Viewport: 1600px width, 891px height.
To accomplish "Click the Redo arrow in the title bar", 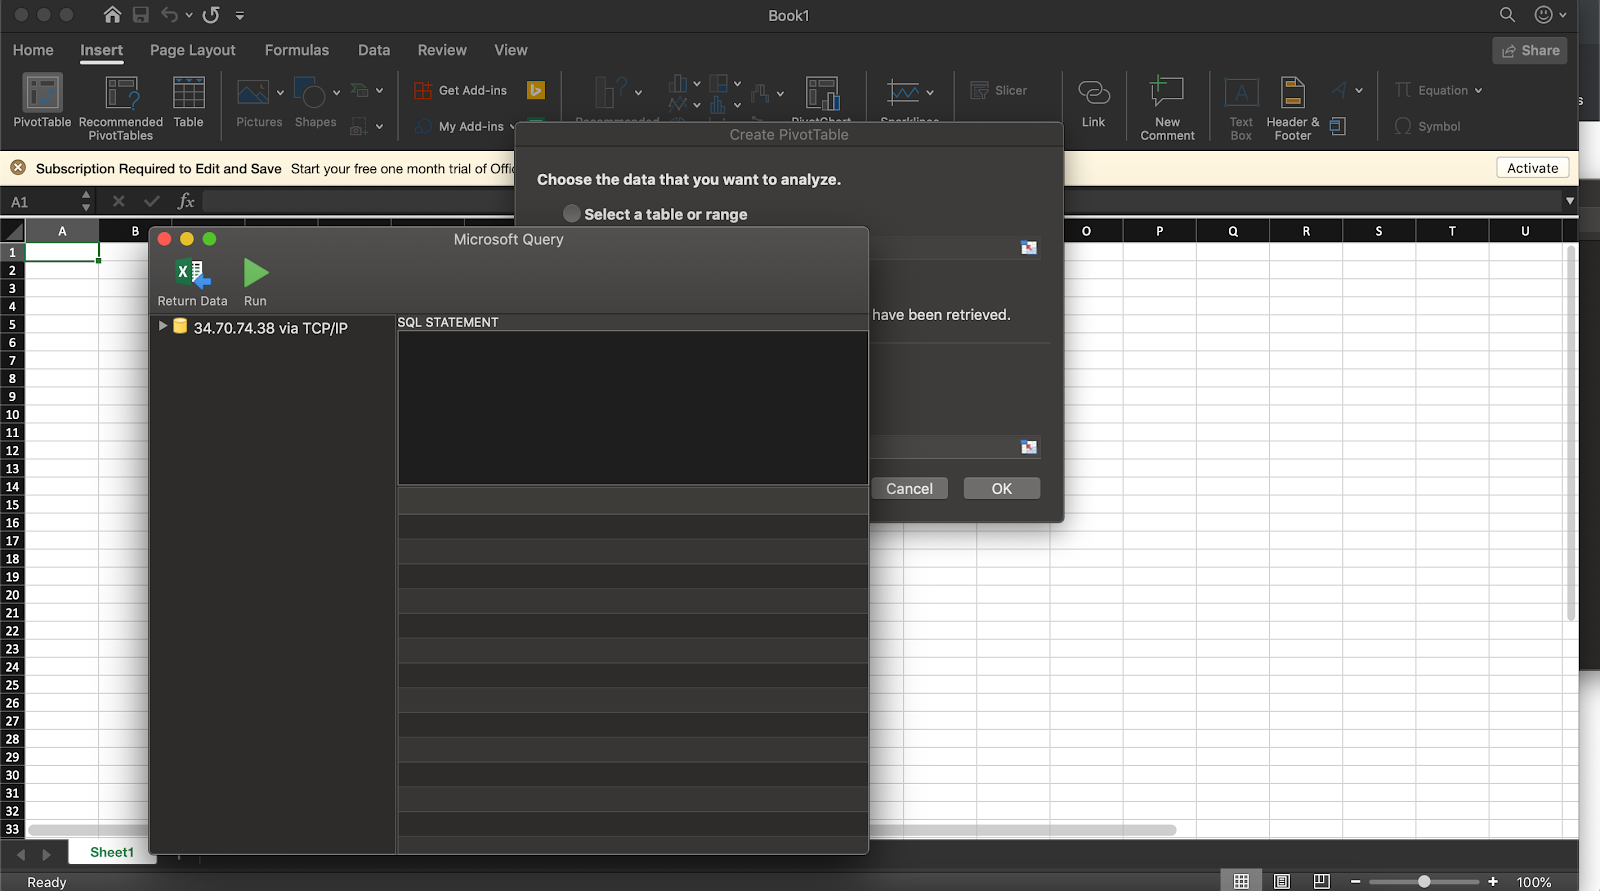I will (211, 15).
